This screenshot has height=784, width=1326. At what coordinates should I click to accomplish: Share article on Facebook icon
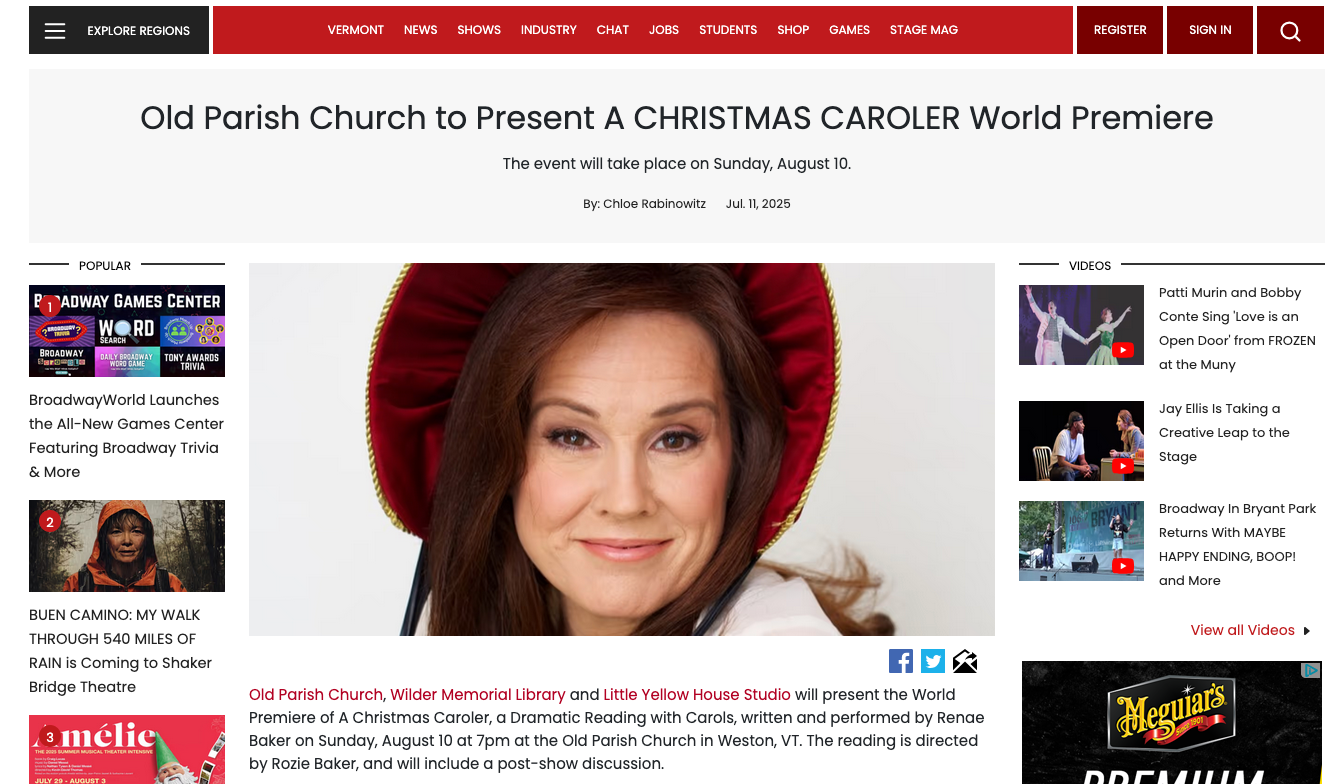tap(901, 661)
